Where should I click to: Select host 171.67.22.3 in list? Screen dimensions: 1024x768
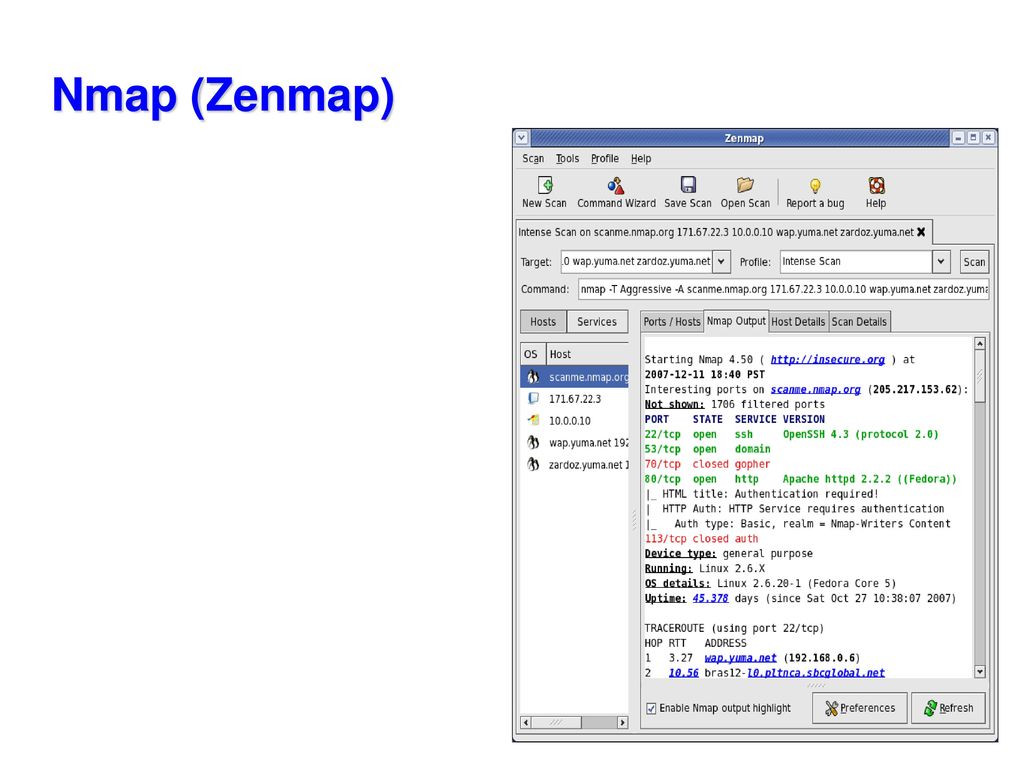coord(574,398)
